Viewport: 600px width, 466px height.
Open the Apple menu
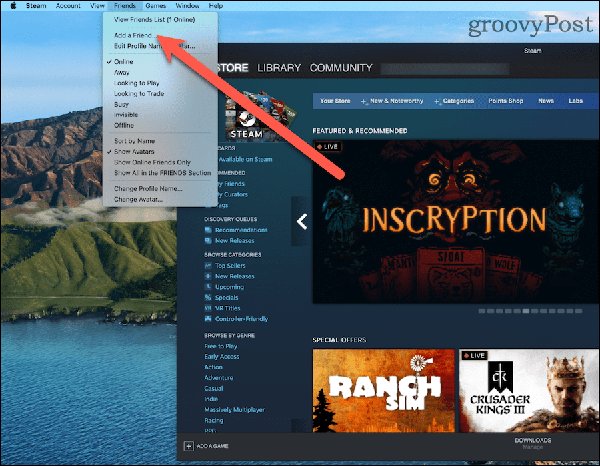pyautogui.click(x=13, y=6)
